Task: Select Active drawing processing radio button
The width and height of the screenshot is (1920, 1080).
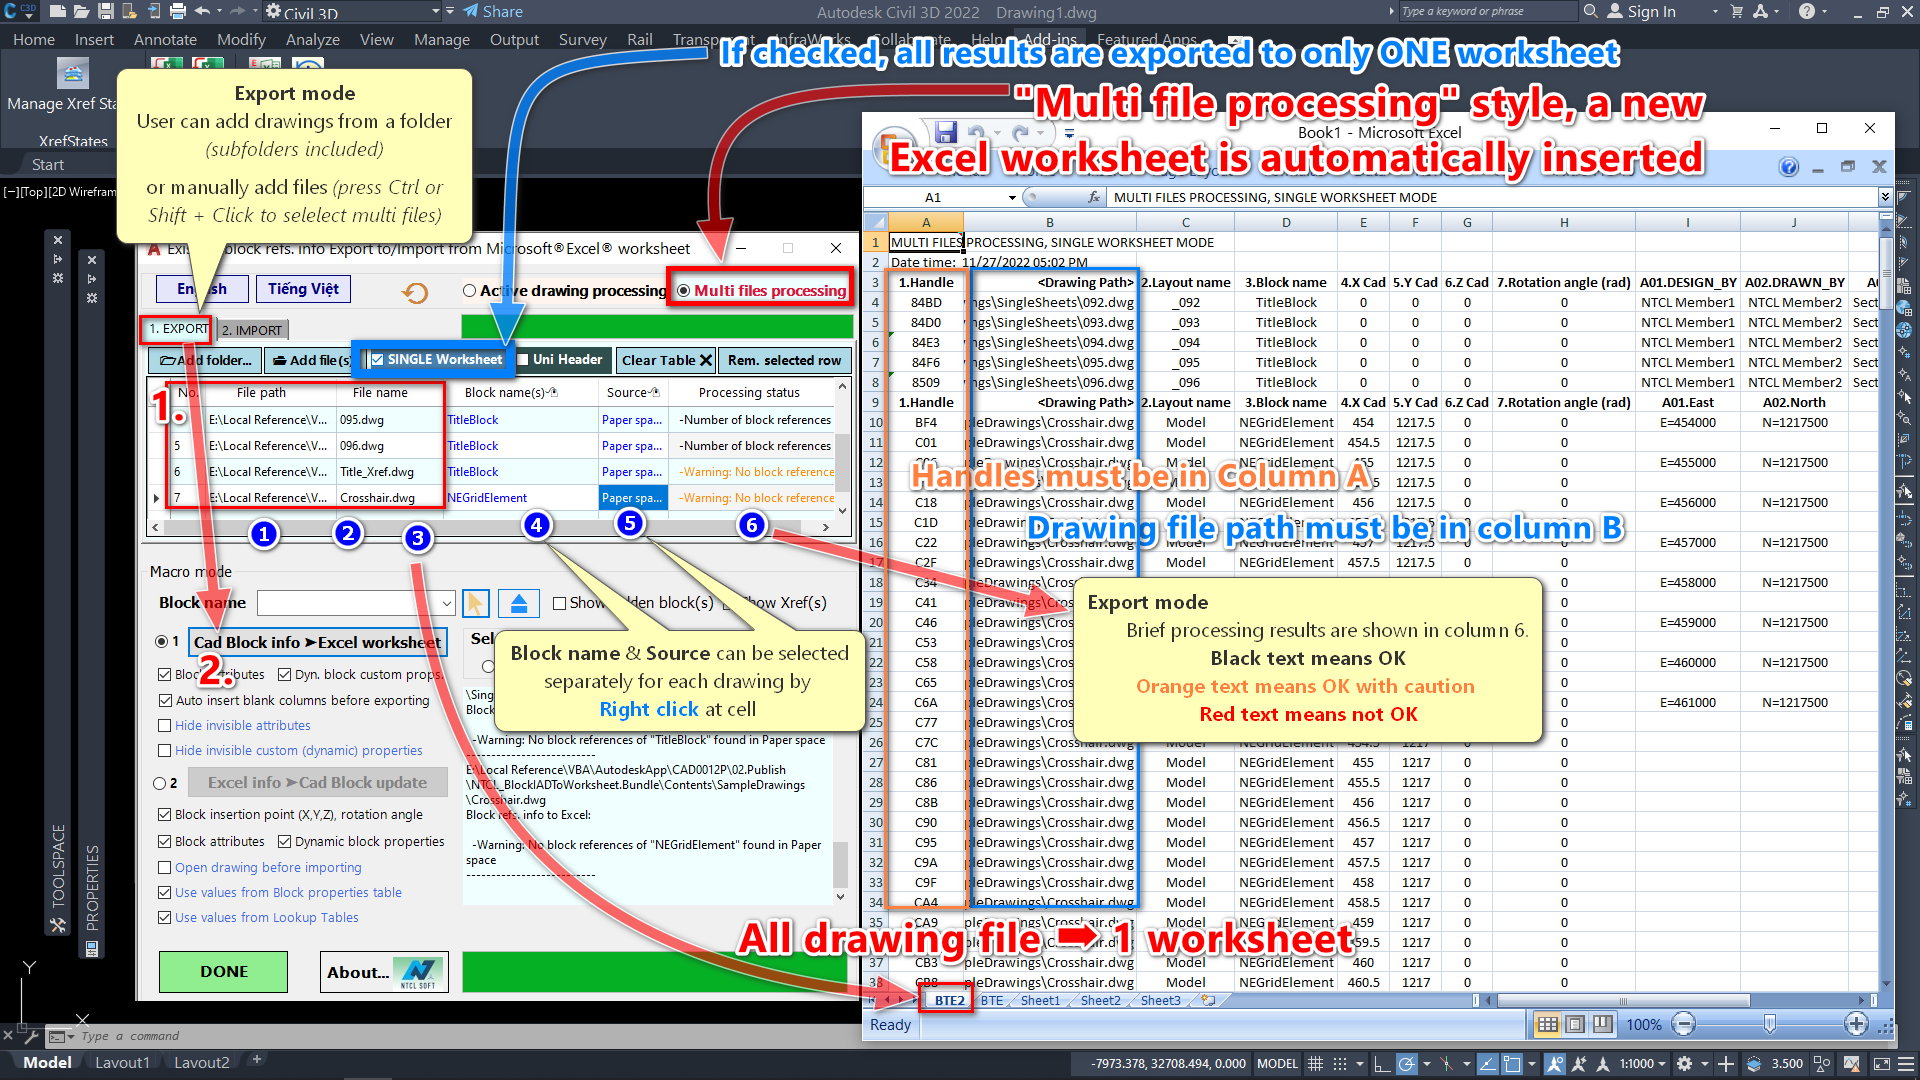Action: click(x=469, y=291)
